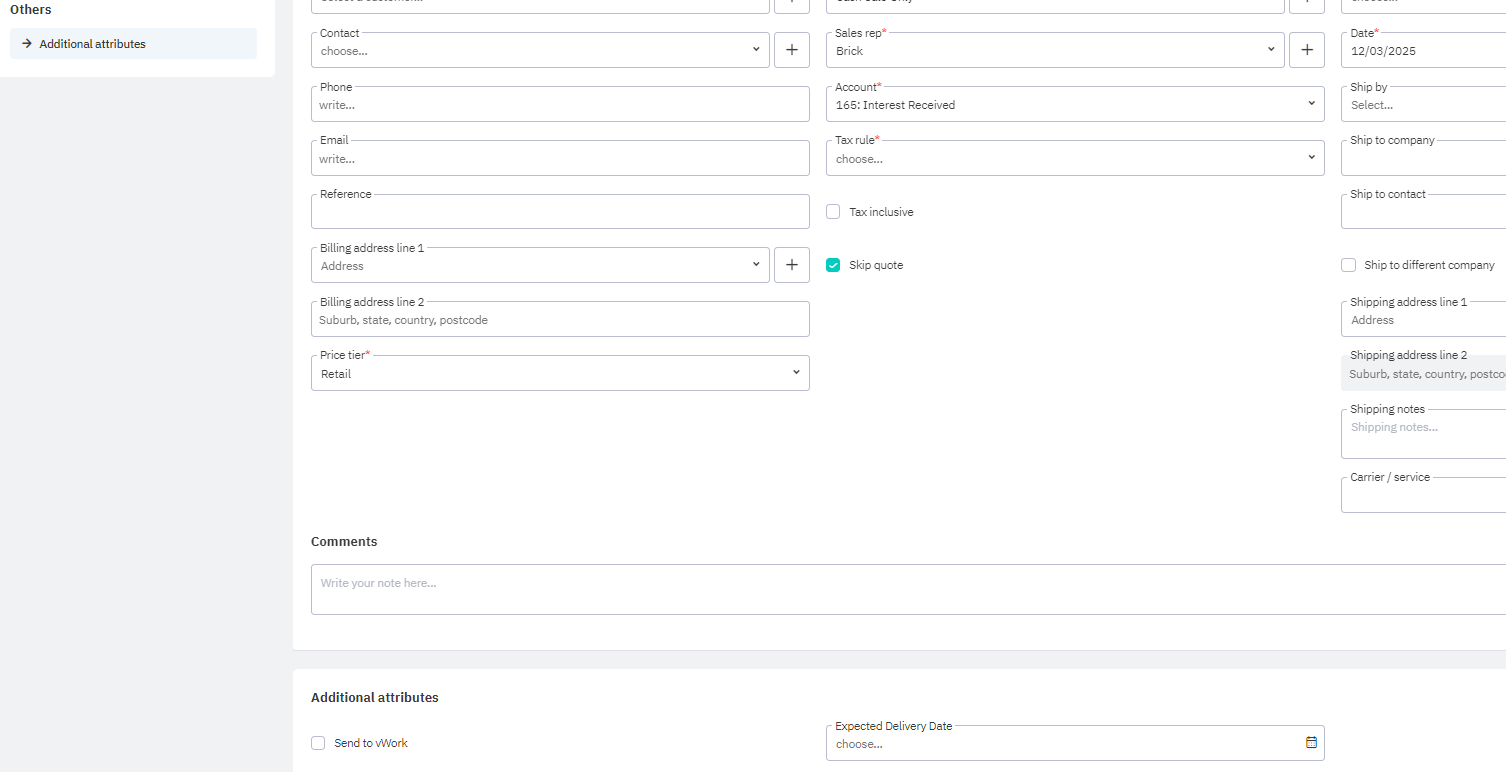Open calendar icon in Expected Delivery Date
1506x772 pixels.
[1311, 743]
